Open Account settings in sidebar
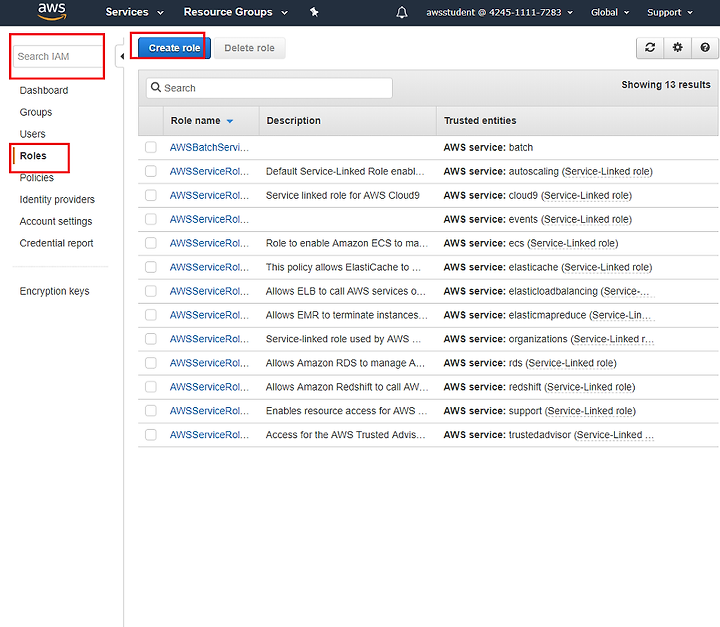720x627 pixels. (x=56, y=221)
